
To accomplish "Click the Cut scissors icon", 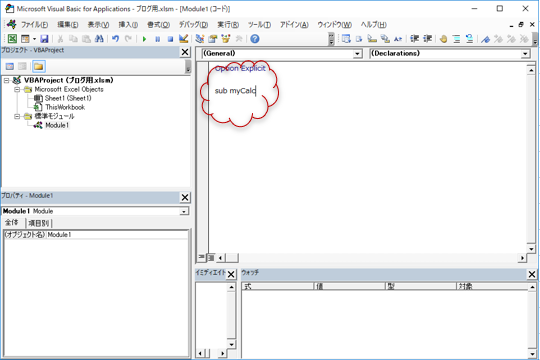I will click(x=60, y=39).
